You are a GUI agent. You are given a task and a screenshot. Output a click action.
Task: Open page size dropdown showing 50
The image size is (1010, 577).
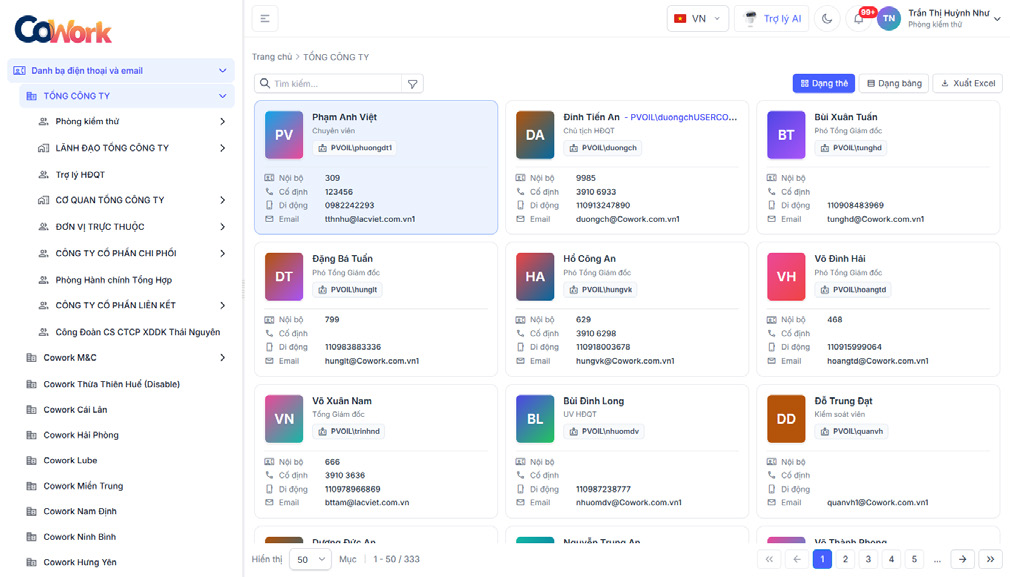(310, 560)
